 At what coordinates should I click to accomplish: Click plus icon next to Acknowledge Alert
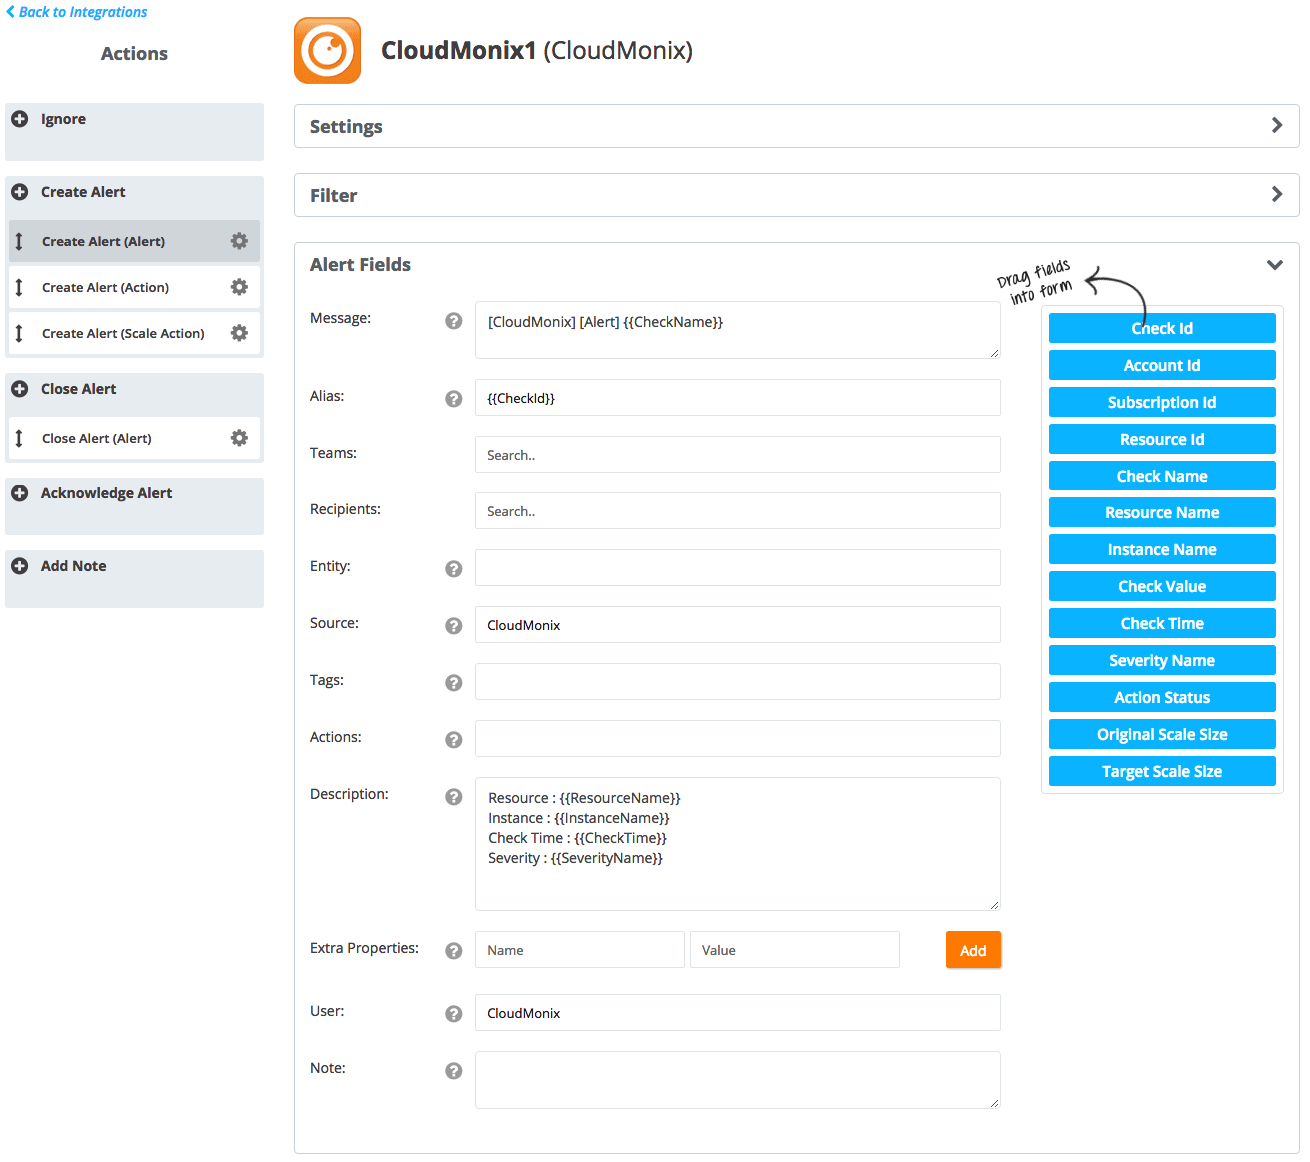(19, 493)
